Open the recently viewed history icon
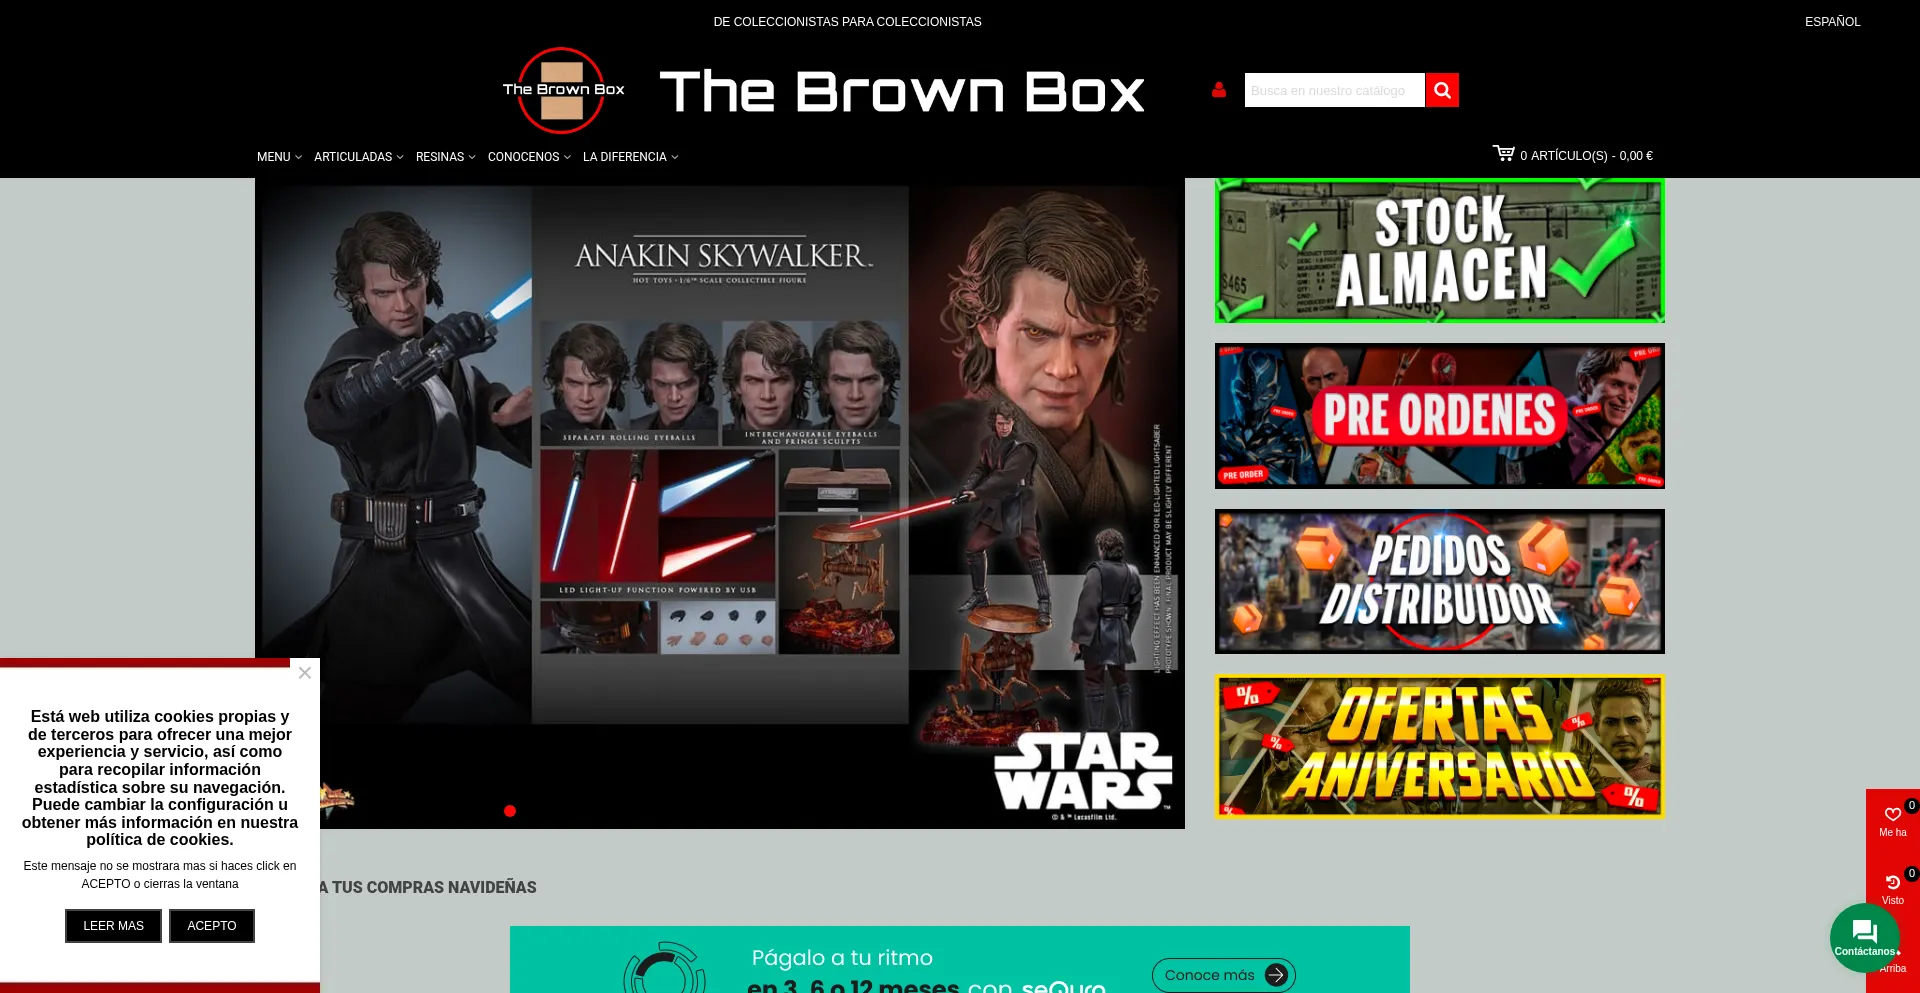Viewport: 1920px width, 993px height. [x=1892, y=882]
